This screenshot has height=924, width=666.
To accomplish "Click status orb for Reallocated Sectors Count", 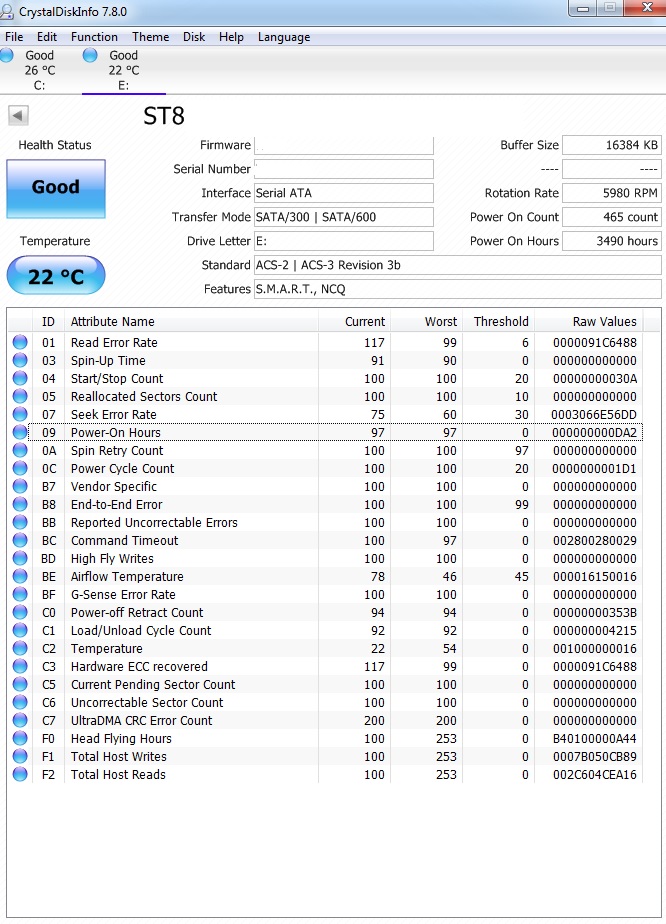I will [x=20, y=396].
